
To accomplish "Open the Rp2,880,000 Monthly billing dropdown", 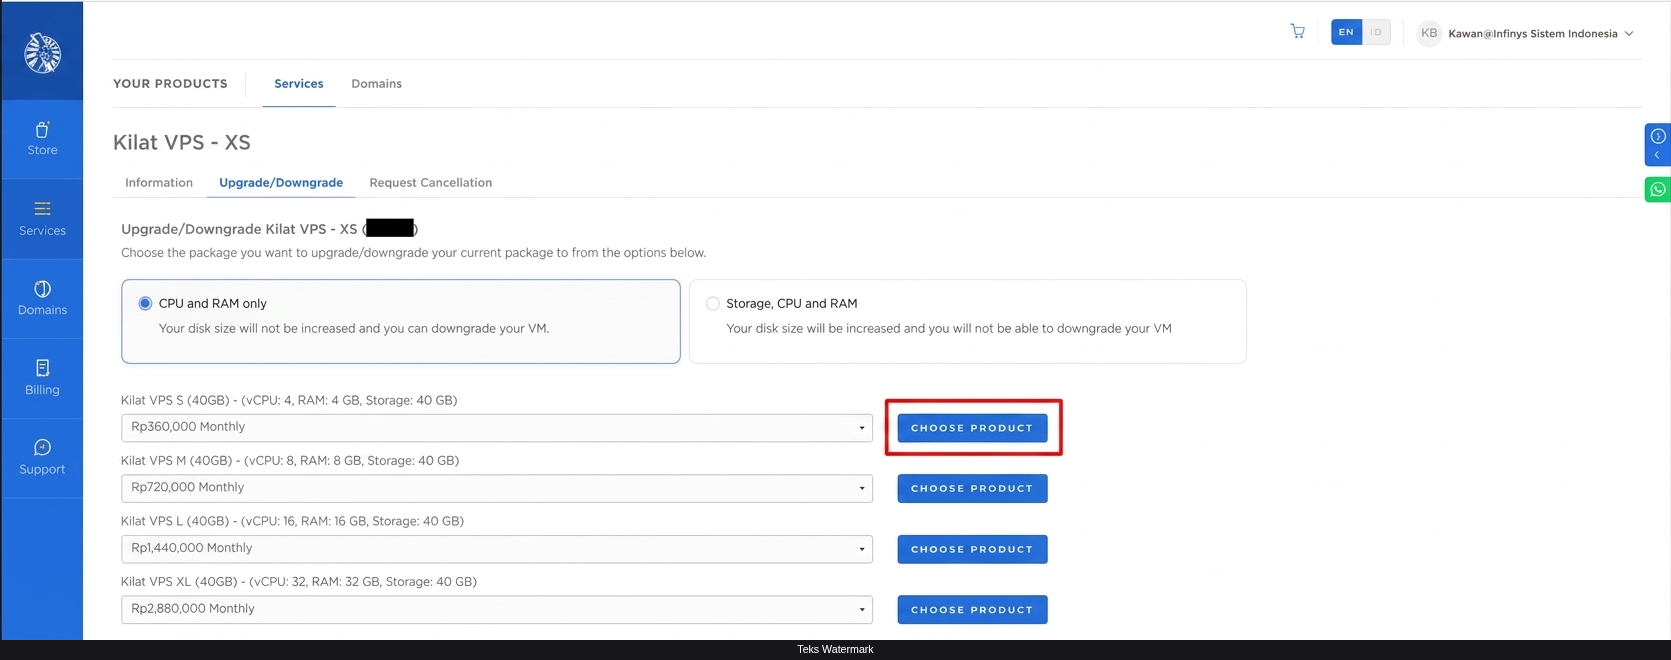I will (x=496, y=609).
